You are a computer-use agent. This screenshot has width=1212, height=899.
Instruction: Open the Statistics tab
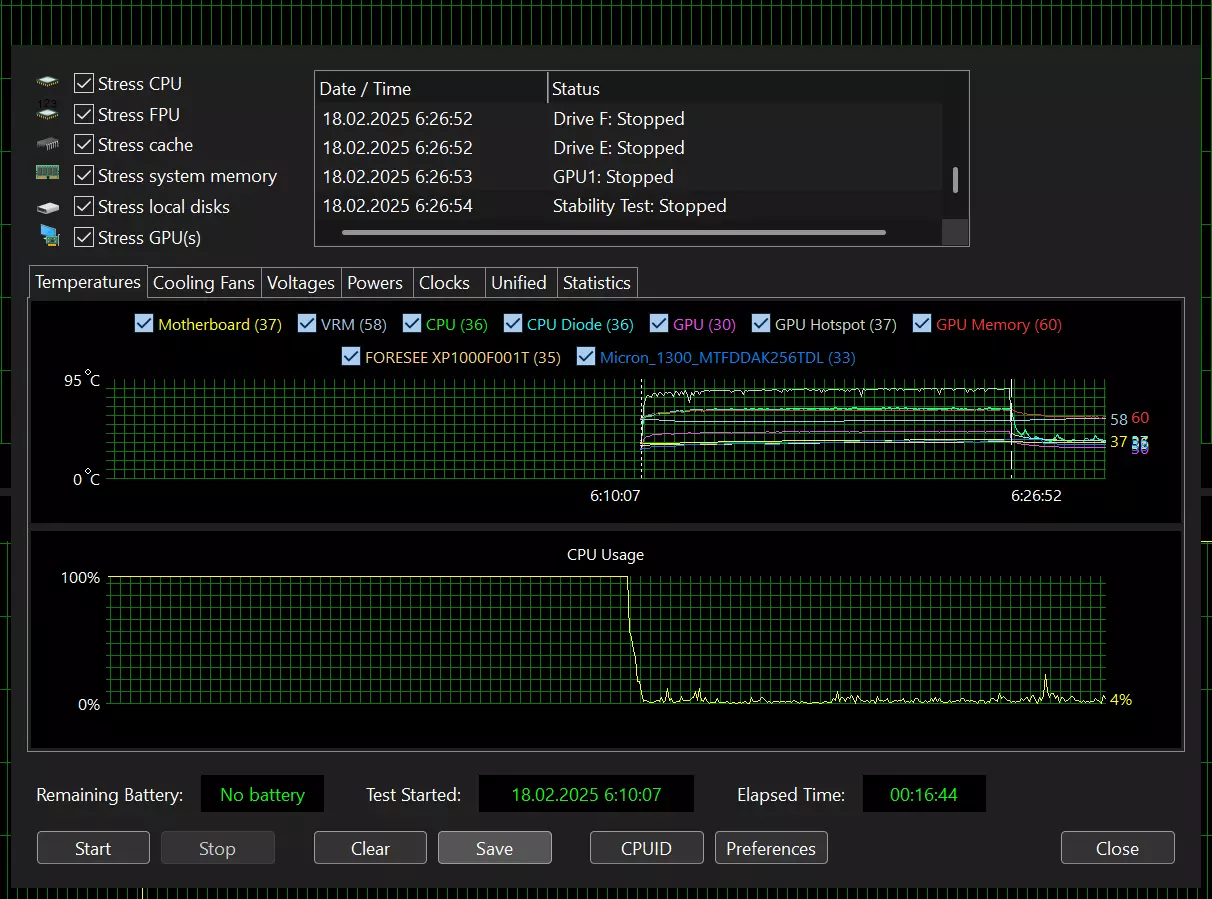click(597, 283)
